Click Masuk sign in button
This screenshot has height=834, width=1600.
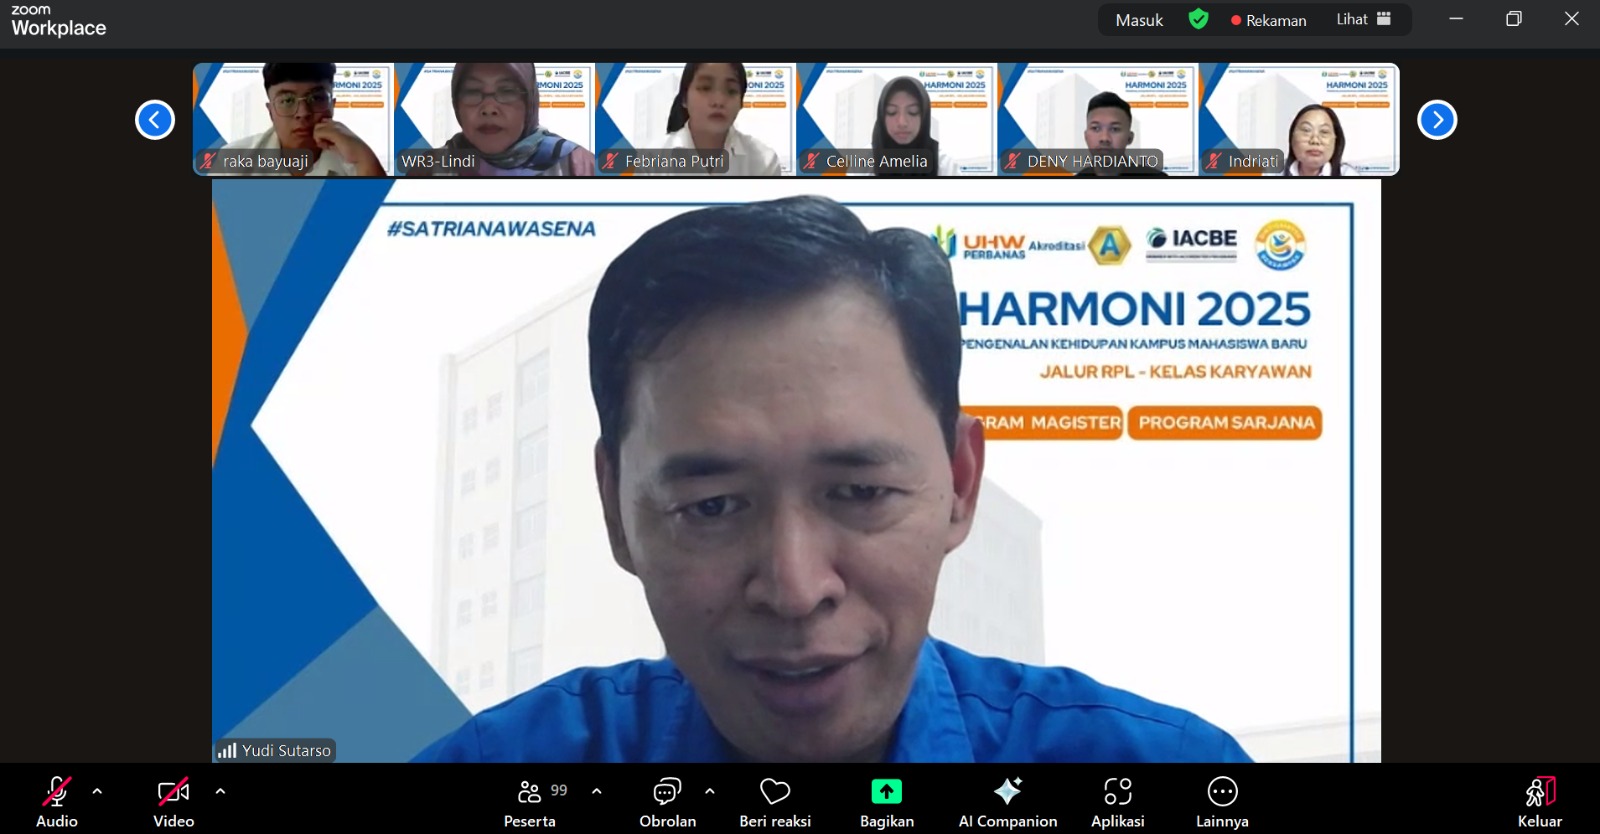[x=1140, y=20]
